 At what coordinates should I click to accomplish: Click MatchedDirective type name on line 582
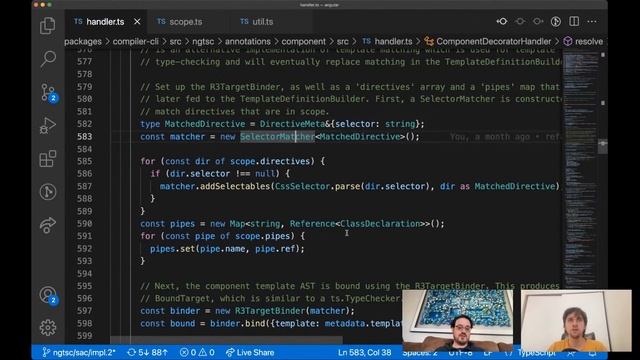point(205,124)
